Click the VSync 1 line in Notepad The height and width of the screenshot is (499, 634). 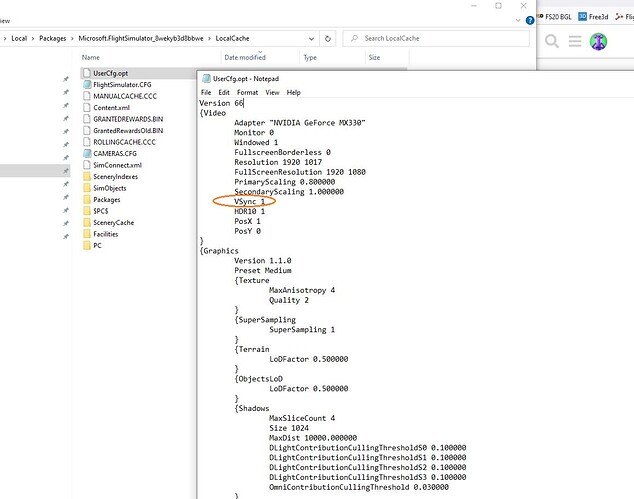click(249, 201)
